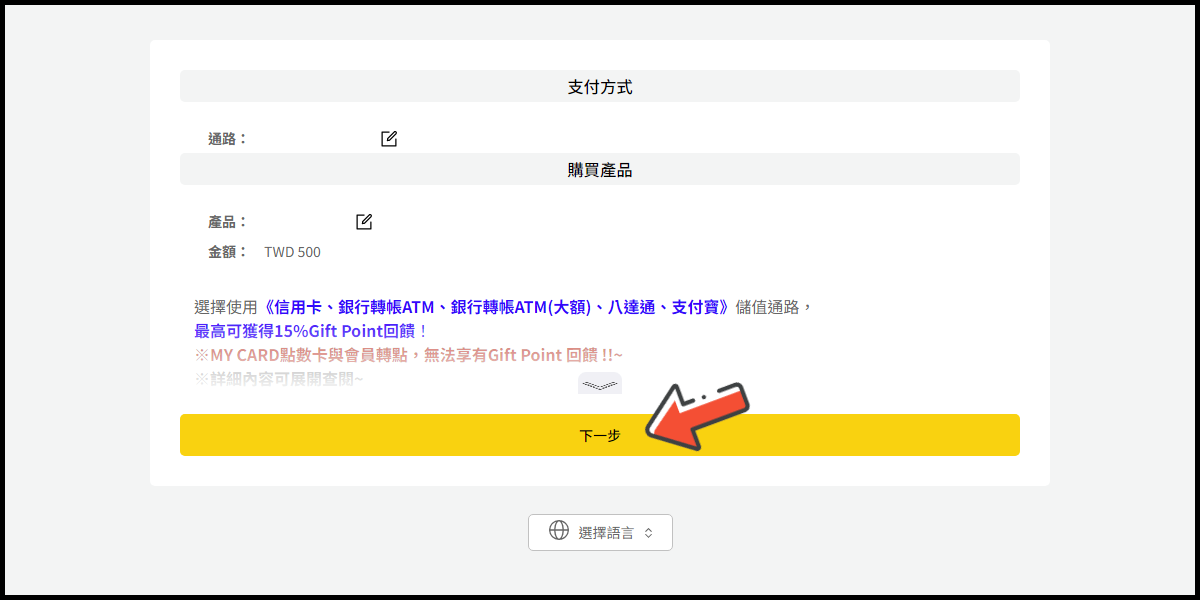1200x600 pixels.
Task: Click the TWD 500 amount value
Action: [292, 252]
